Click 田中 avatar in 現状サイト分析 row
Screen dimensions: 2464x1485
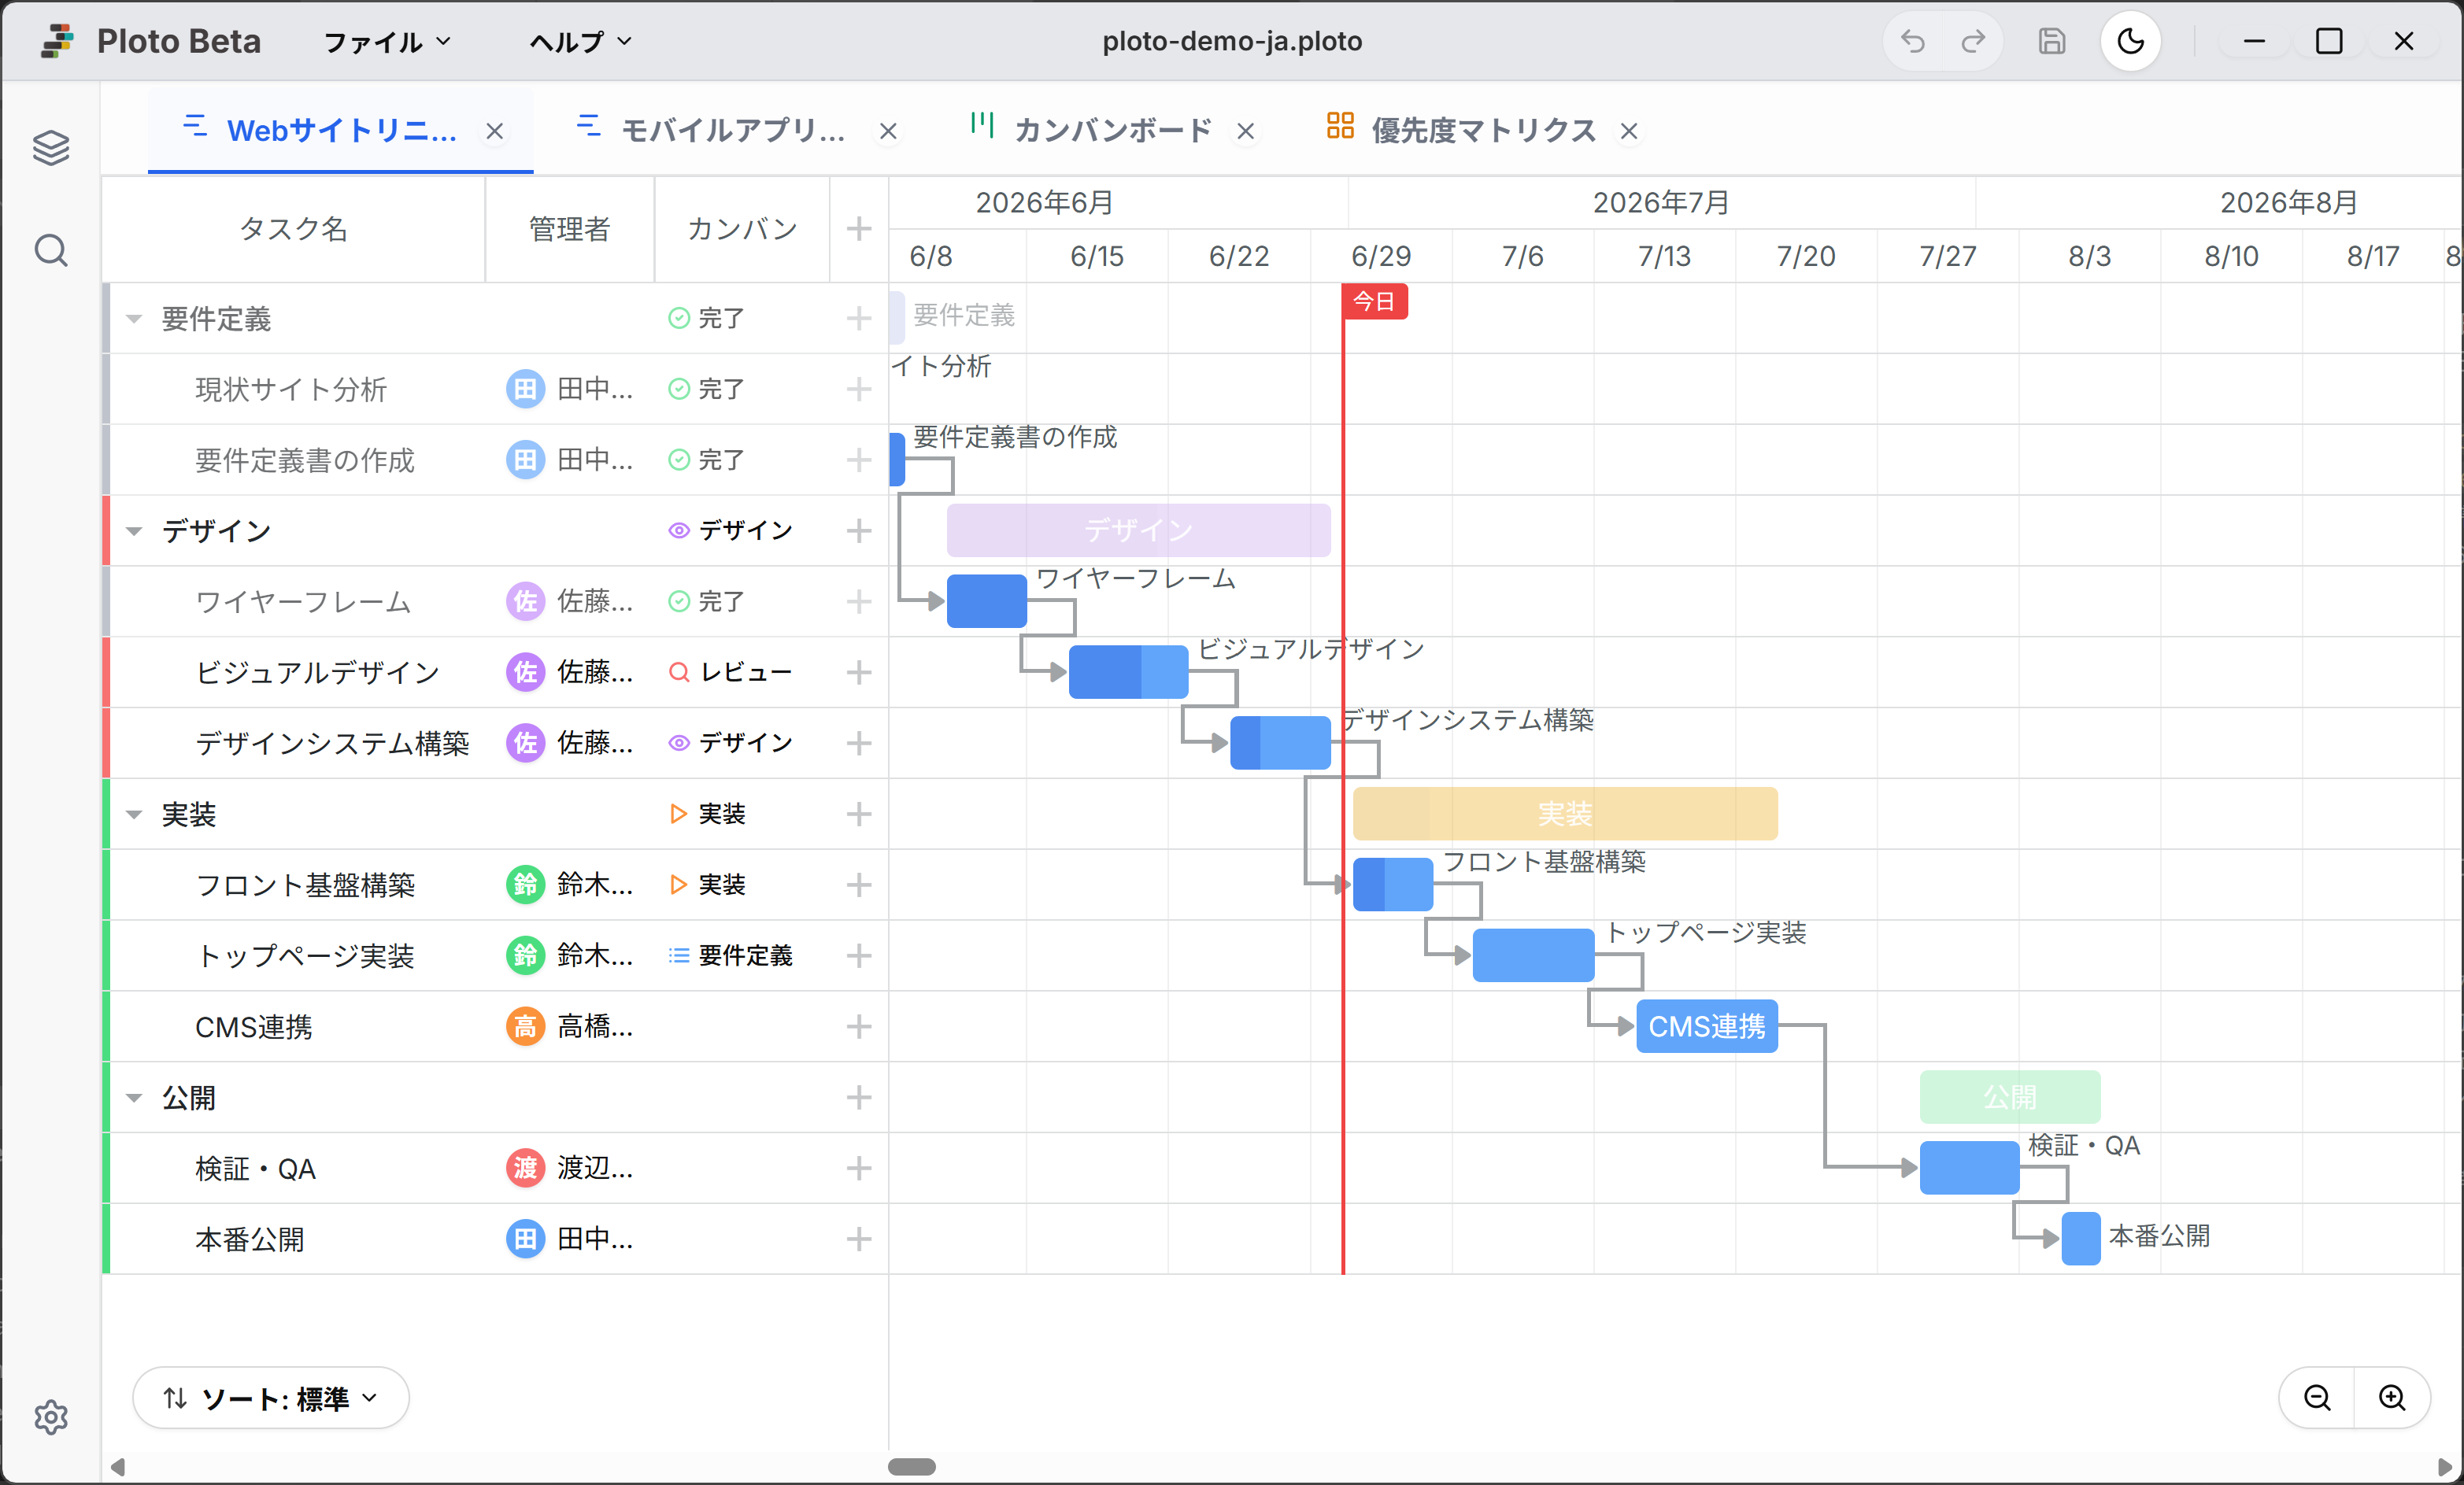[525, 389]
